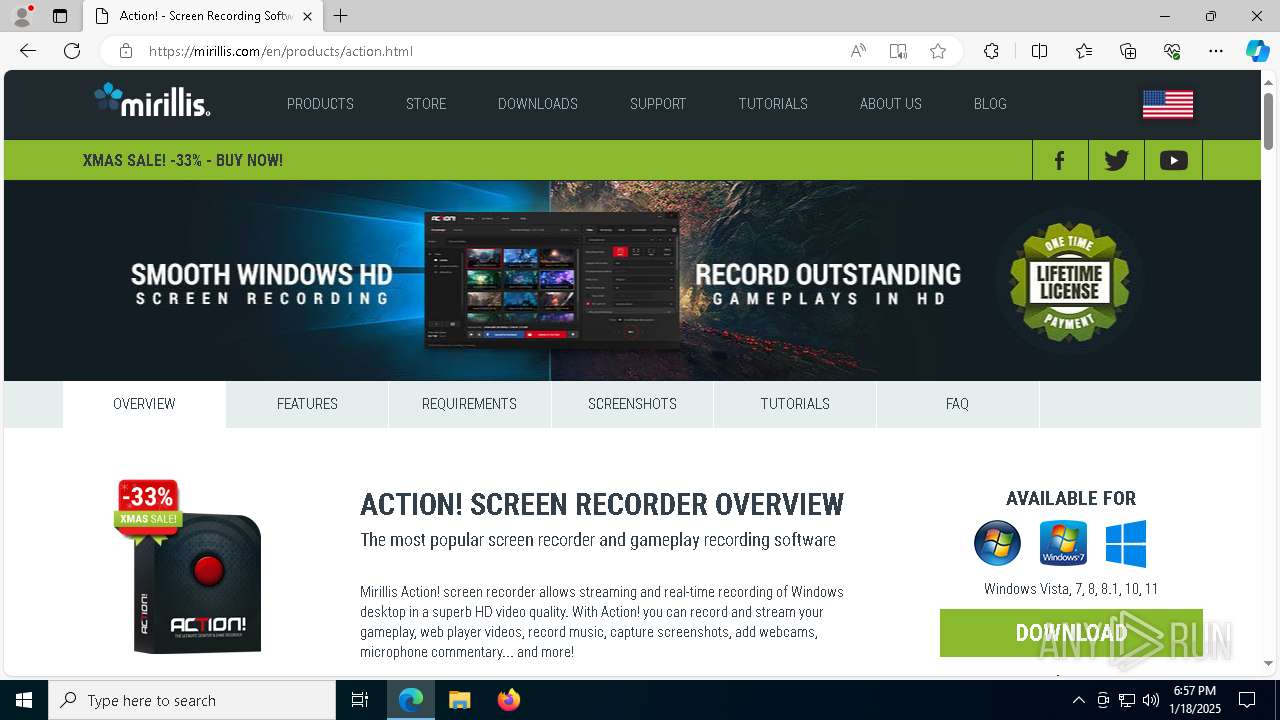Switch to the FAQ tab
Viewport: 1280px width, 720px height.
[x=957, y=404]
